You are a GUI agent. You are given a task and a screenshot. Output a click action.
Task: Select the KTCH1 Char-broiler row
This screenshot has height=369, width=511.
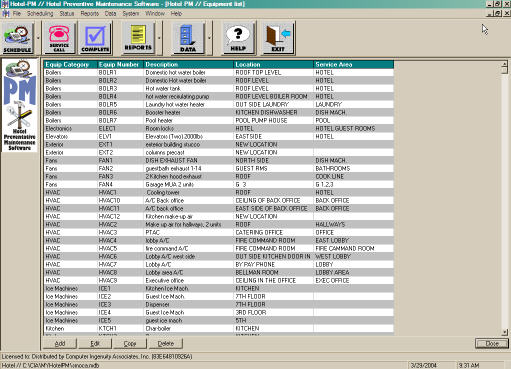(x=219, y=328)
